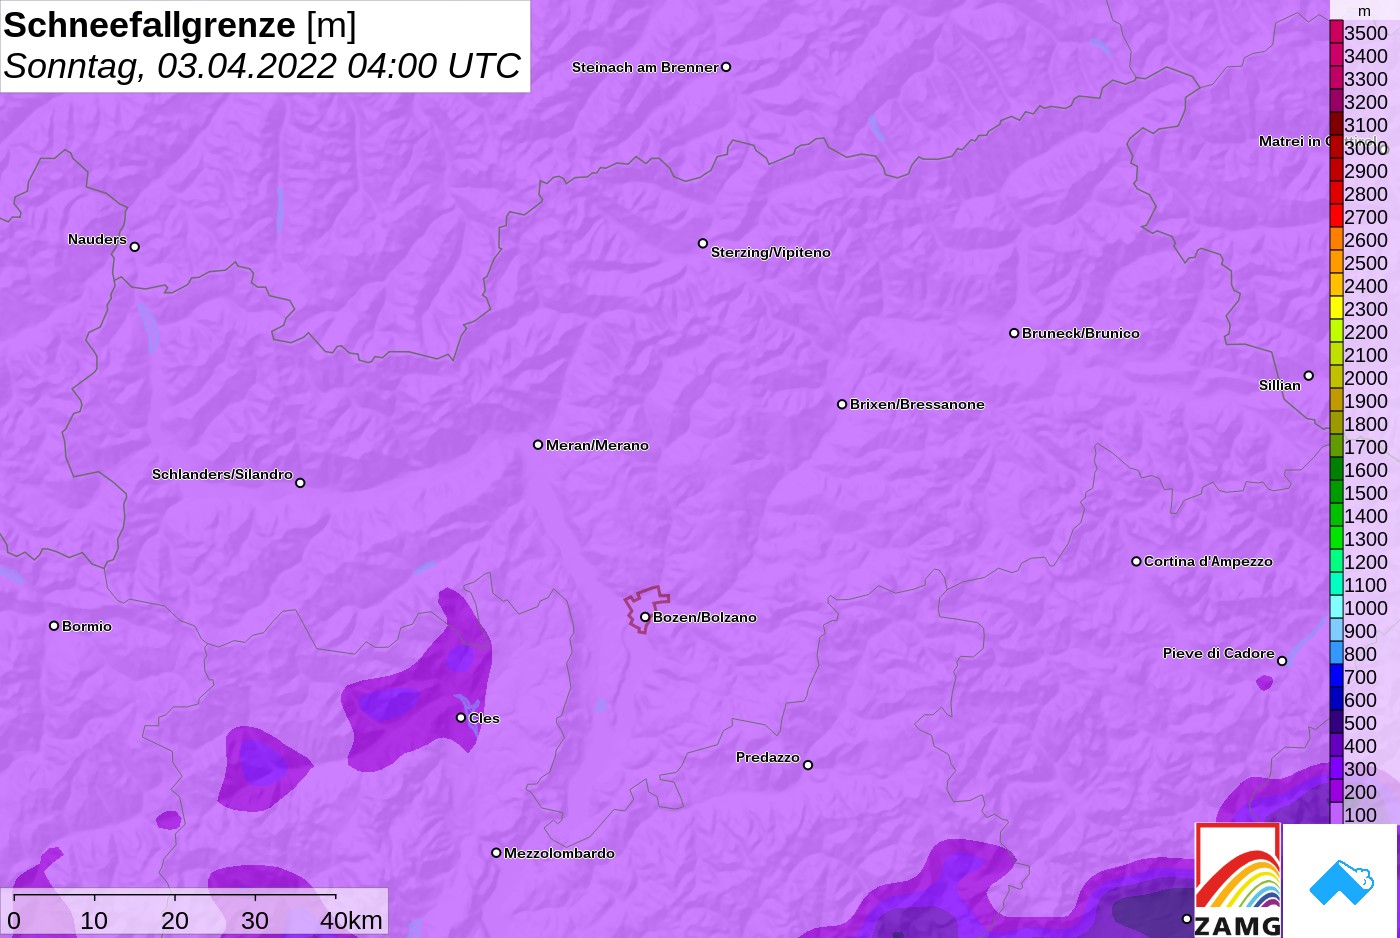Select the 3500 m legend color swatch

[x=1336, y=33]
